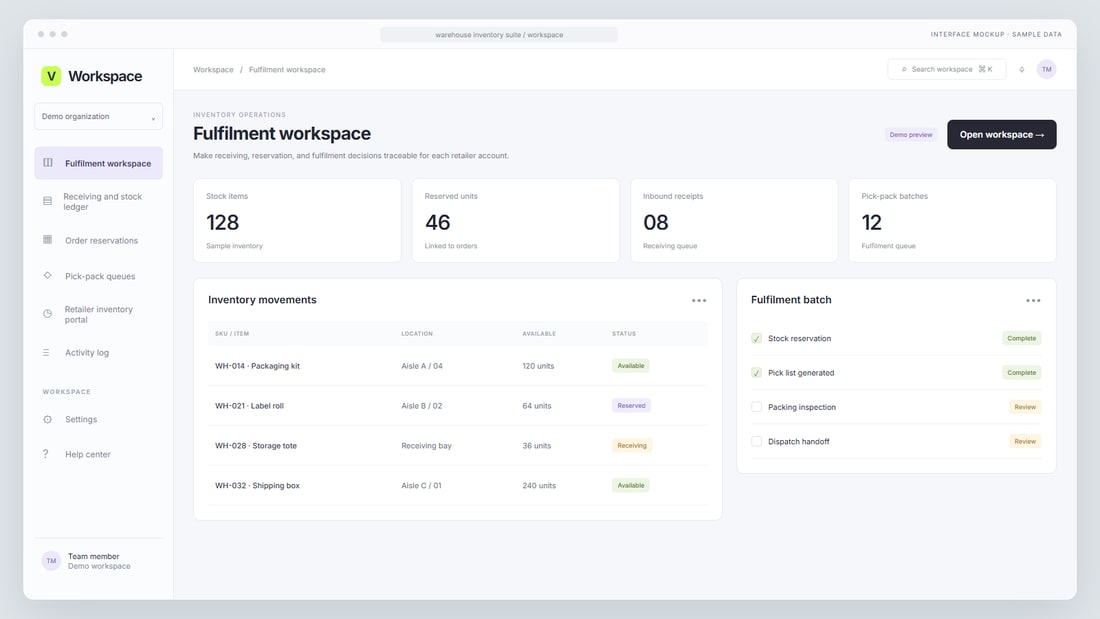The height and width of the screenshot is (619, 1100).
Task: Click the Available badge for WH-032
Action: (x=631, y=486)
